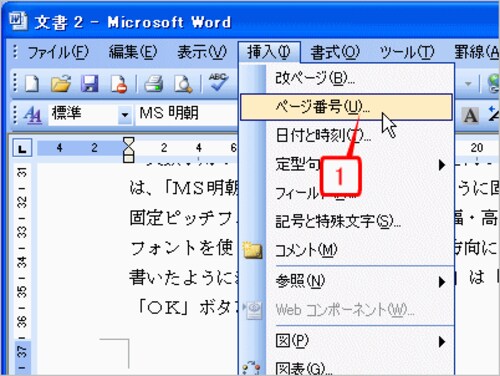The width and height of the screenshot is (500, 376).
Task: Select ページ番号(U)... menu entry
Action: pos(347,107)
